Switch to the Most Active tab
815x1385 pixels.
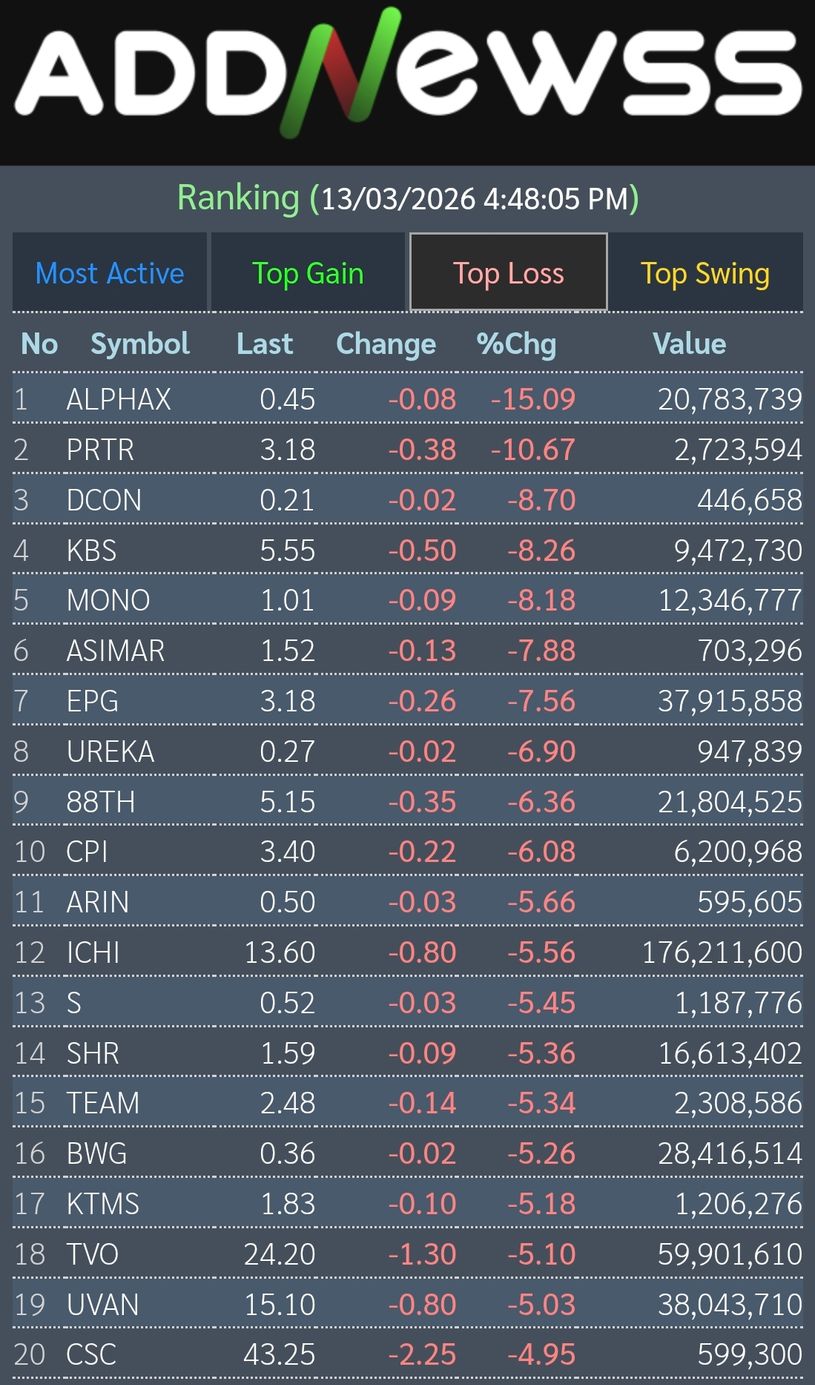(110, 273)
